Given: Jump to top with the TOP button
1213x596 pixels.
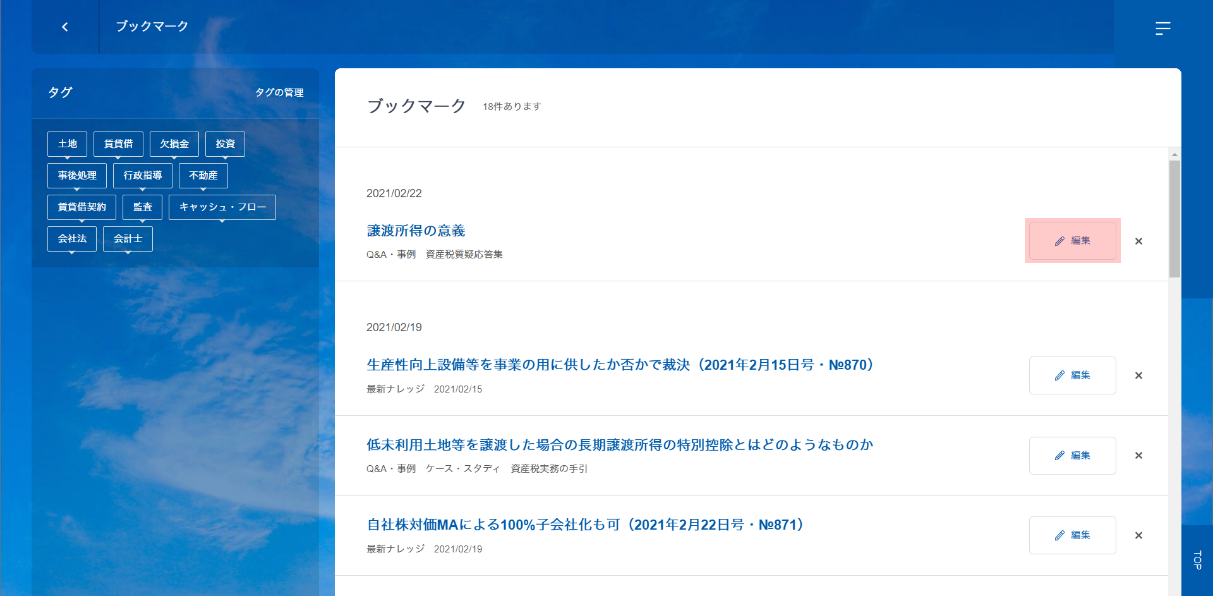Looking at the screenshot, I should point(1197,560).
